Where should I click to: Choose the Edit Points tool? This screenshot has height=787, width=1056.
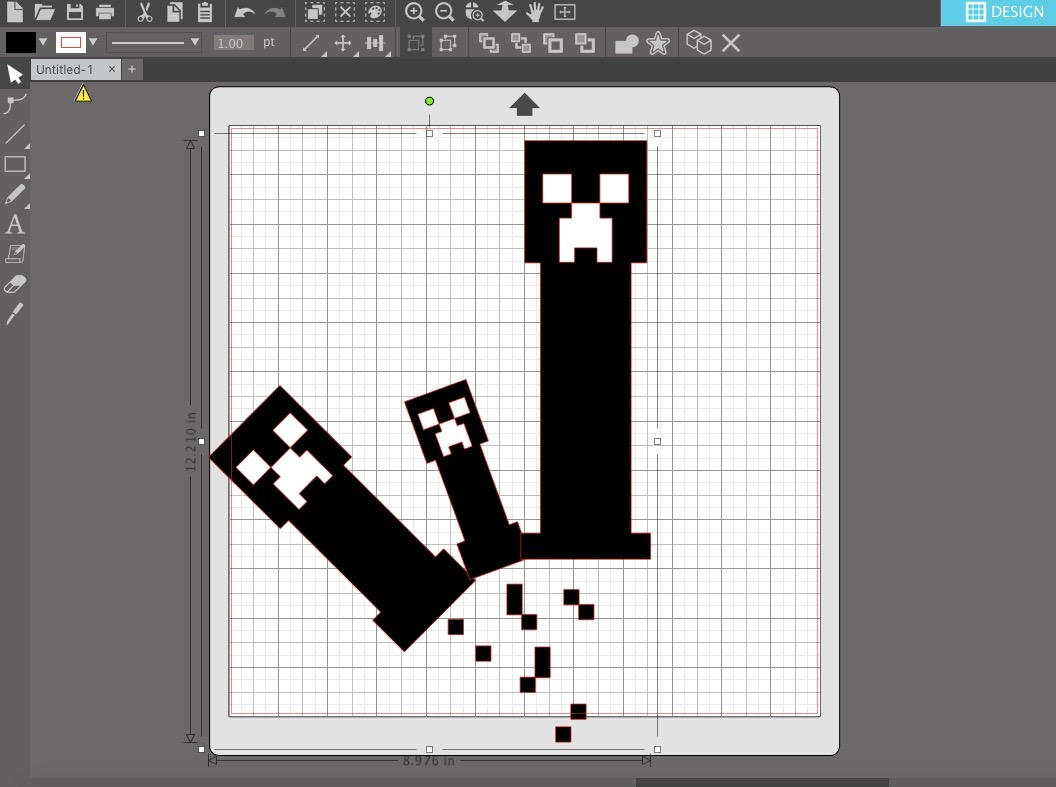[x=15, y=104]
